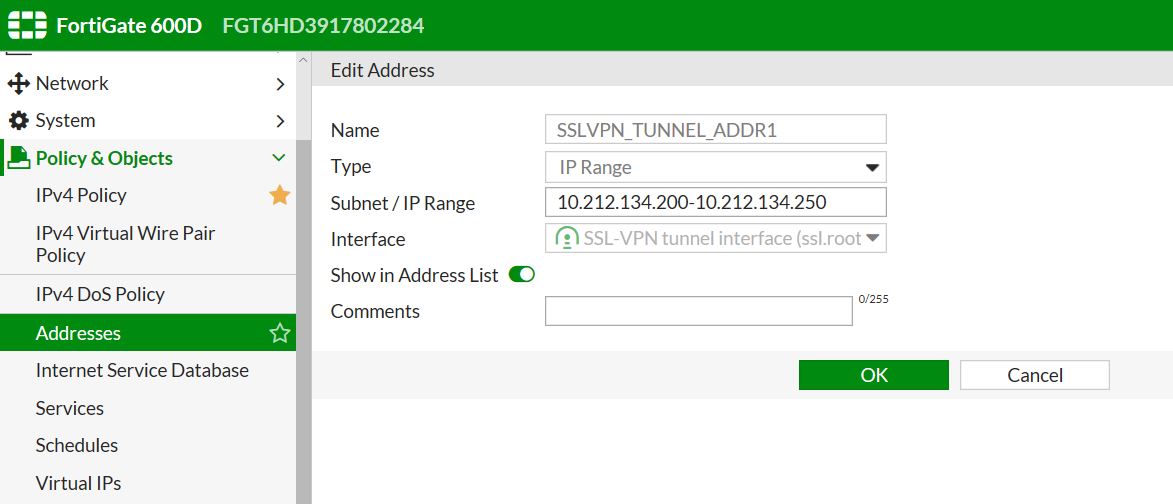Click the Network cross-arrows icon
The width and height of the screenshot is (1173, 504).
[18, 83]
